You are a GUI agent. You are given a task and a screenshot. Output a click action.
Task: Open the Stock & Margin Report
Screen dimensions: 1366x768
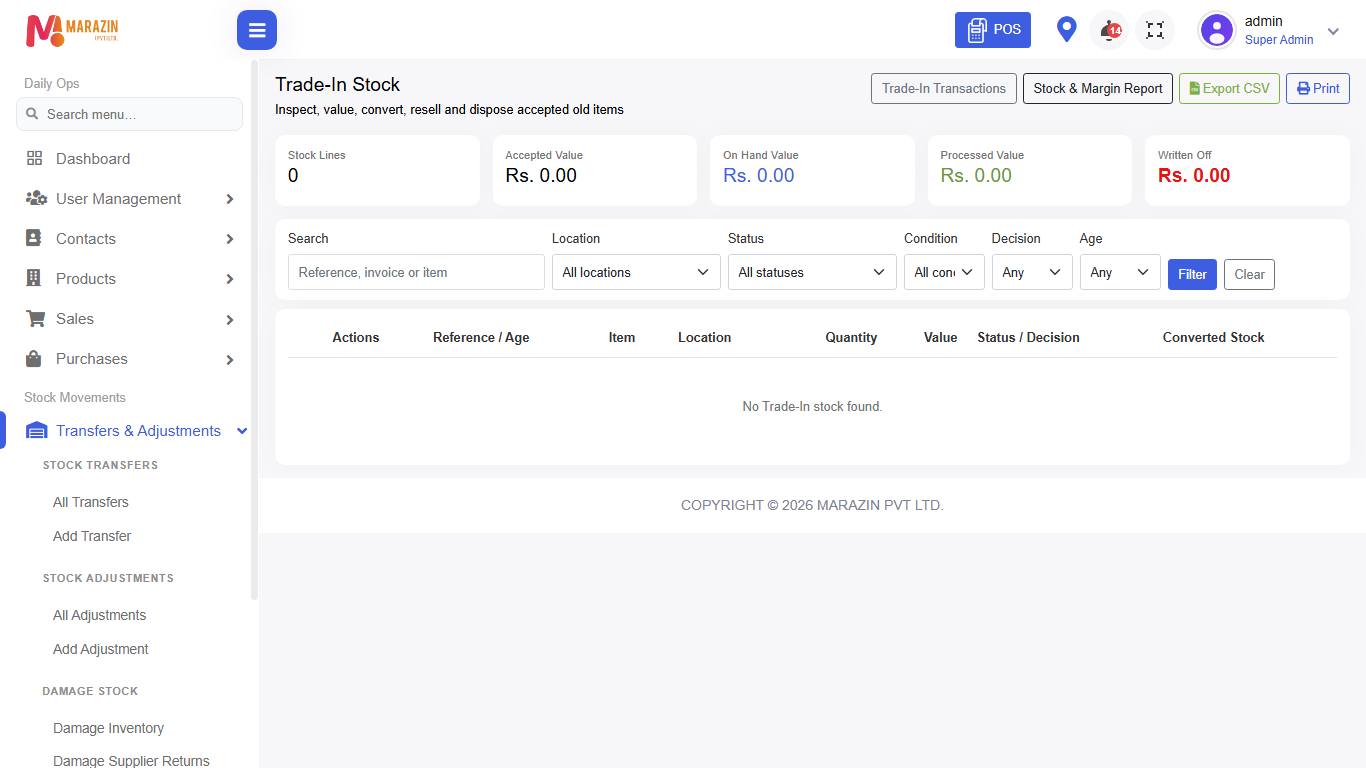coord(1098,88)
